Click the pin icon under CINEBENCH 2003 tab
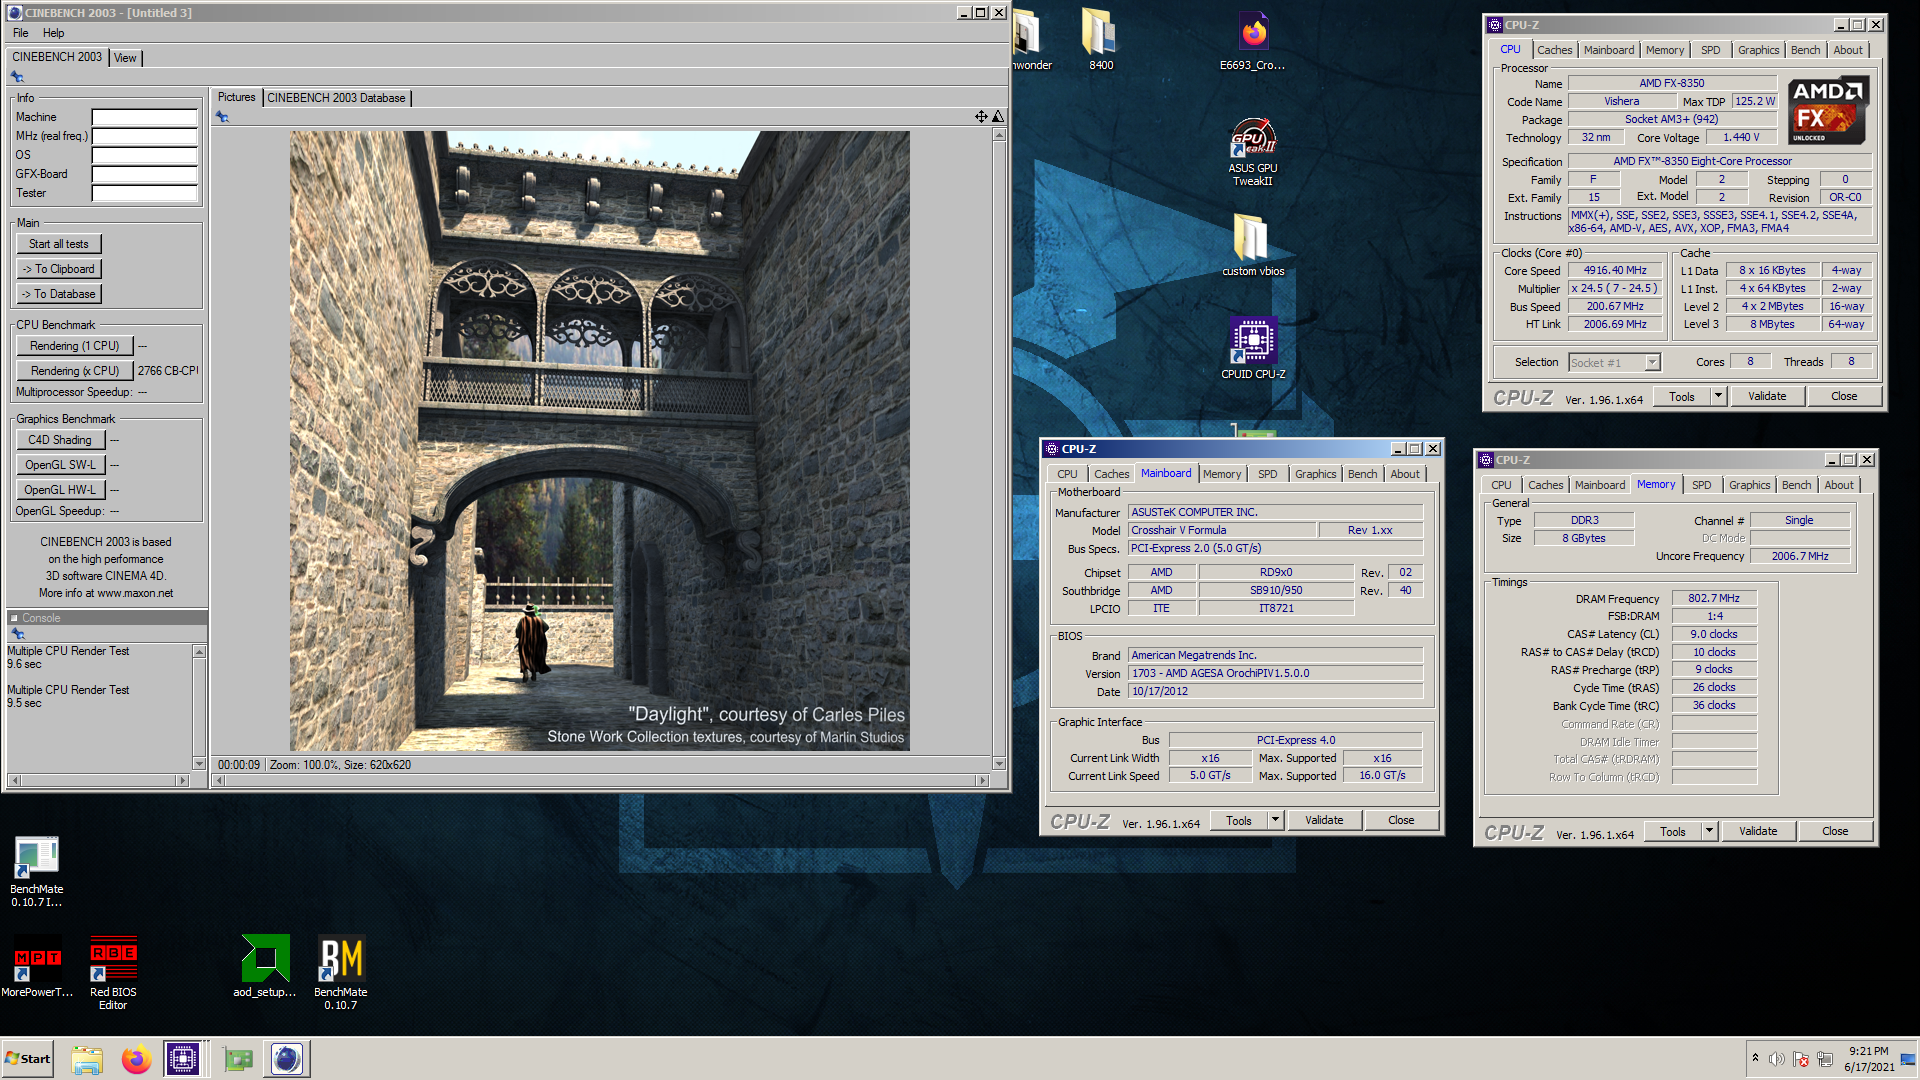The width and height of the screenshot is (1920, 1080). click(x=17, y=77)
